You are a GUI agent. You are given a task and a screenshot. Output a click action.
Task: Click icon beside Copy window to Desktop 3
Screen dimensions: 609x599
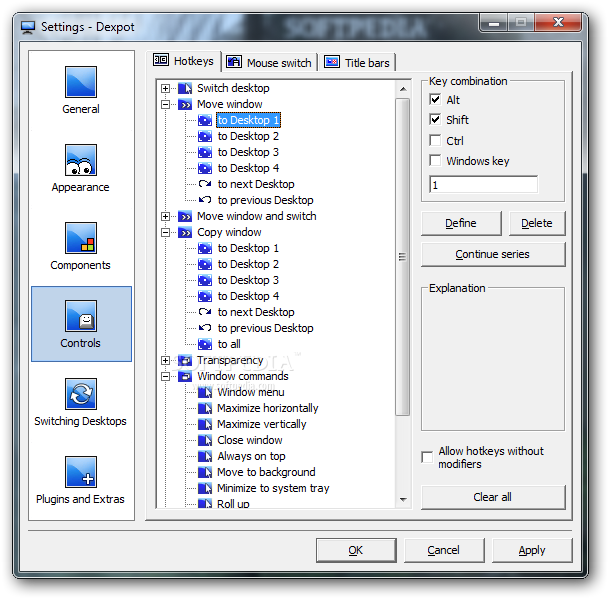point(205,280)
